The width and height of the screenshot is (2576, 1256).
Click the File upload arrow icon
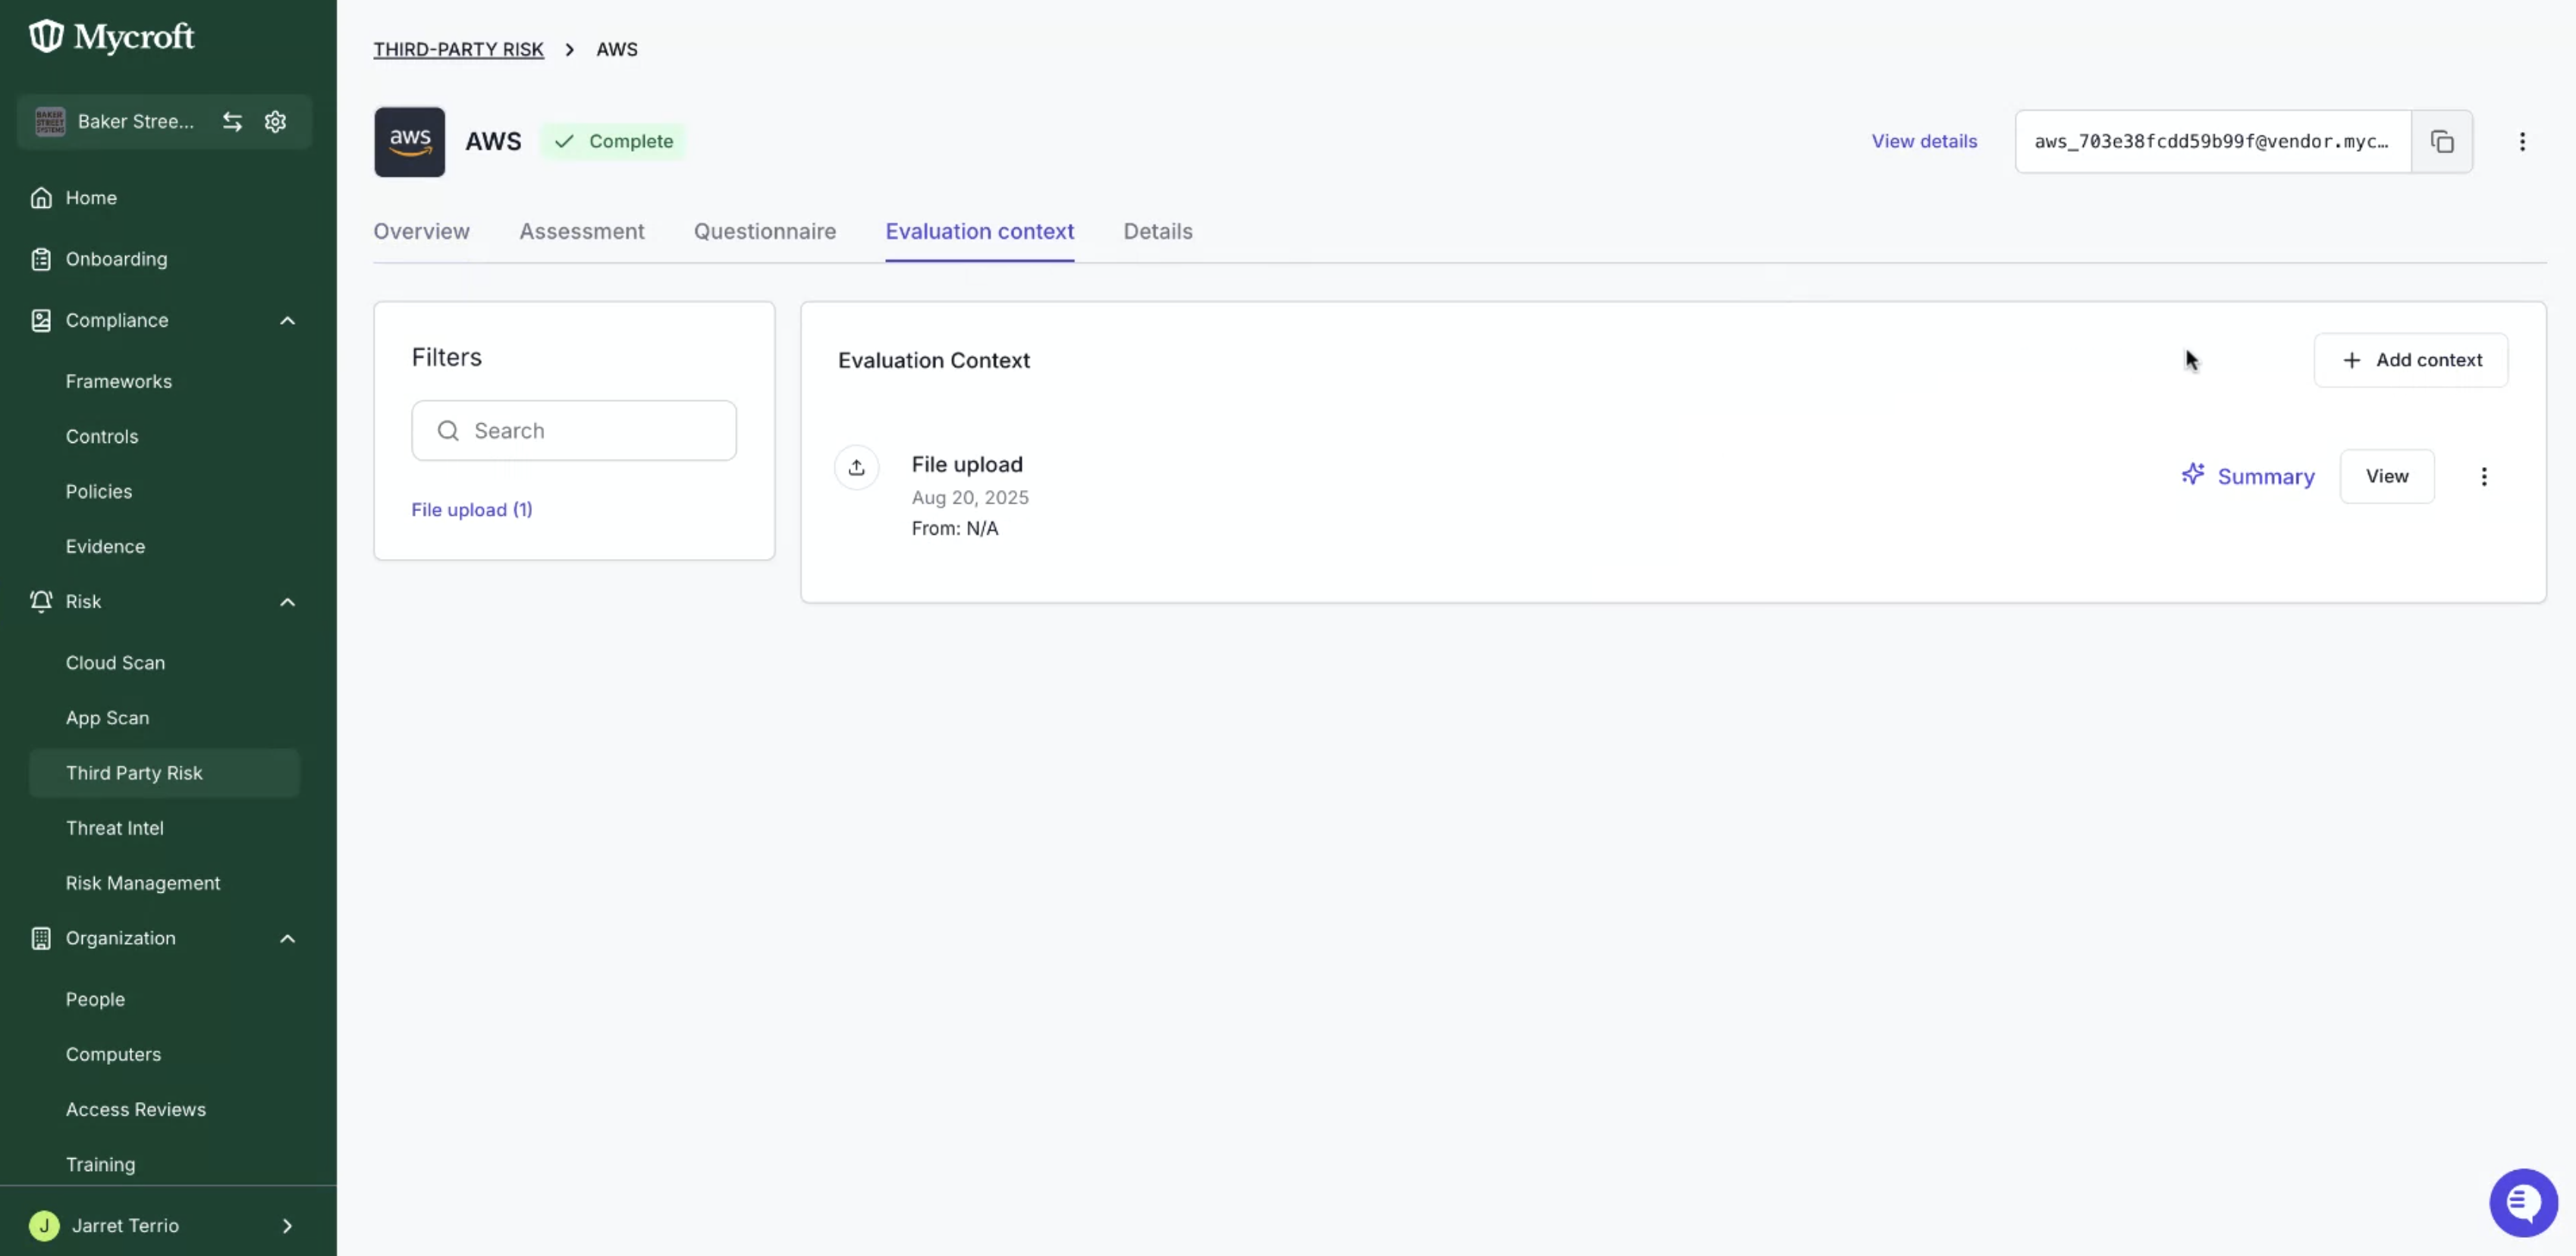[856, 467]
